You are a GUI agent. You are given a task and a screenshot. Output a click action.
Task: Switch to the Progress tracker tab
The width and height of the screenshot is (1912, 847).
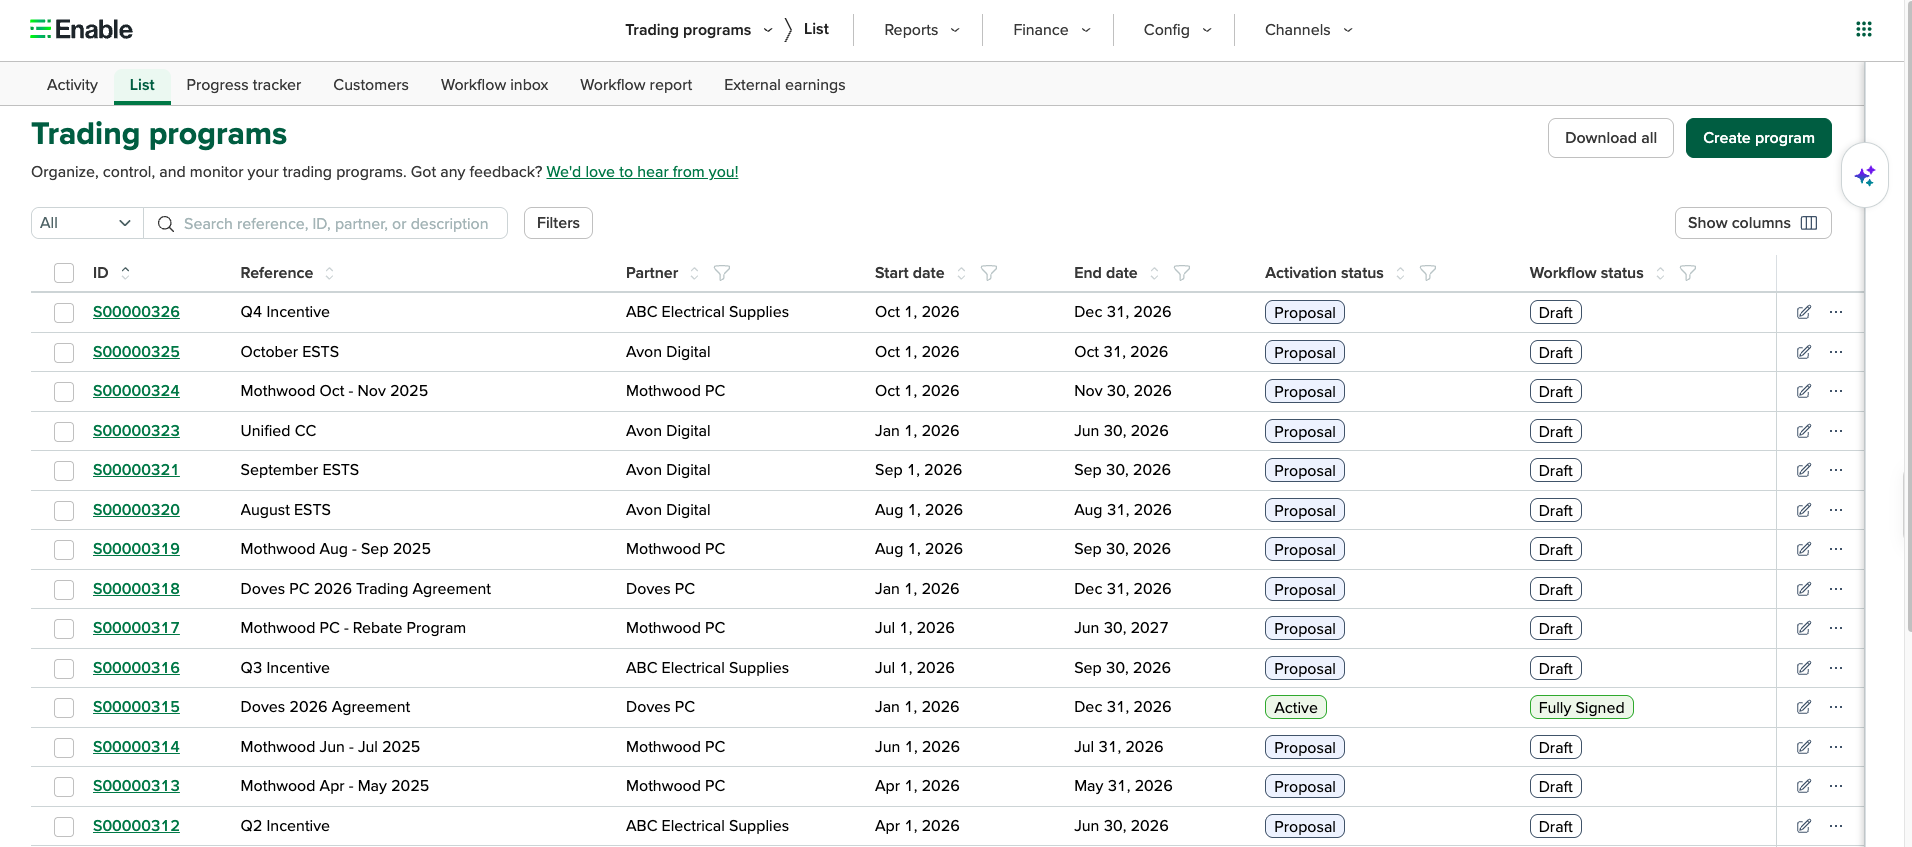tap(244, 85)
